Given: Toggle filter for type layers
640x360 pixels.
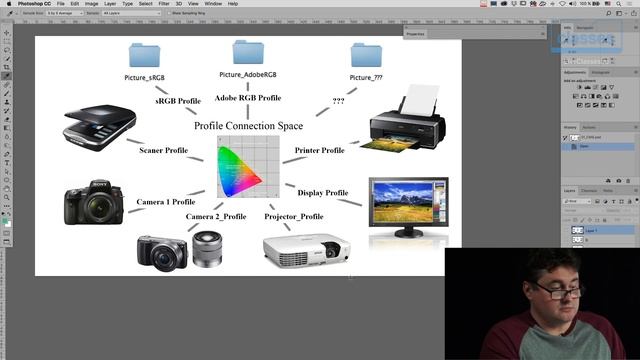Looking at the screenshot, I should (x=613, y=201).
